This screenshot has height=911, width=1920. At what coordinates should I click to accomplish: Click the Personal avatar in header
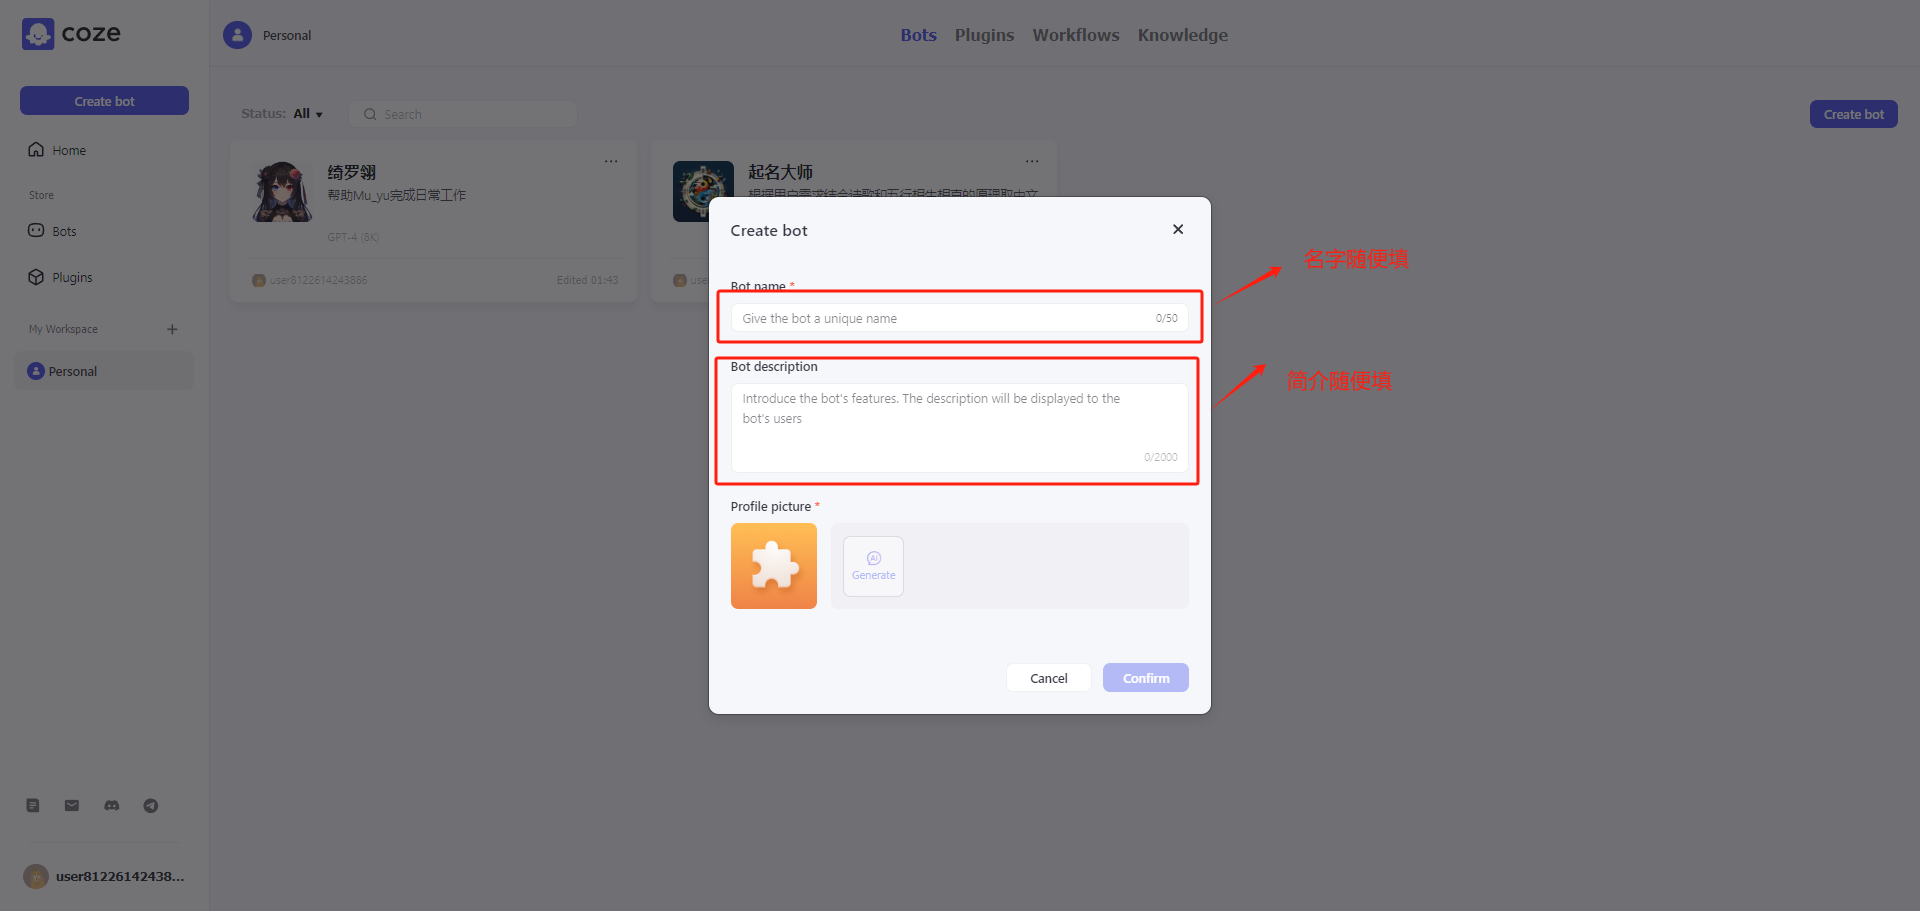click(237, 35)
